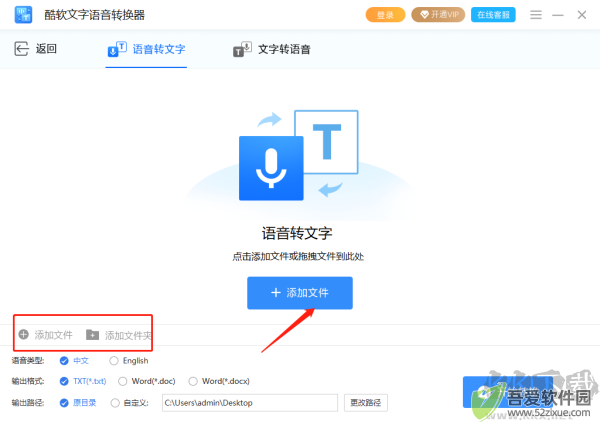Viewport: 600px width, 422px height.
Task: Click the 登录 login button
Action: [x=385, y=15]
